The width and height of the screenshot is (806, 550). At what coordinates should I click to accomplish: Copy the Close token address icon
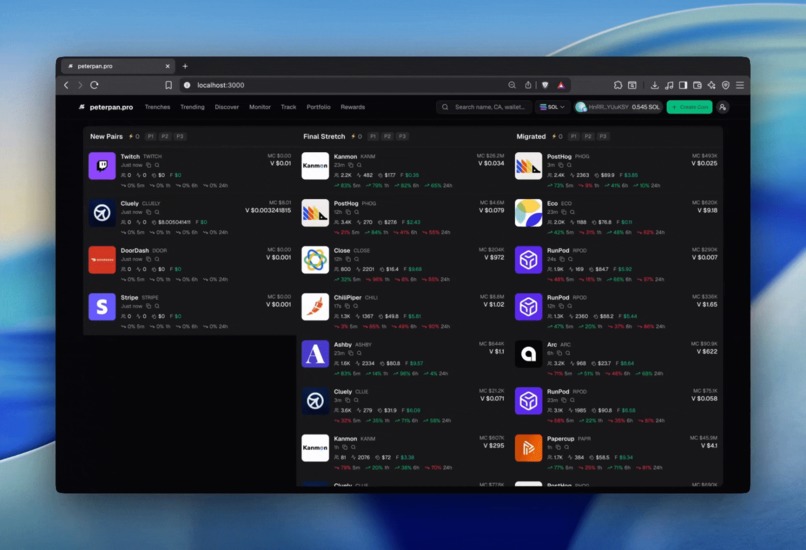(348, 259)
